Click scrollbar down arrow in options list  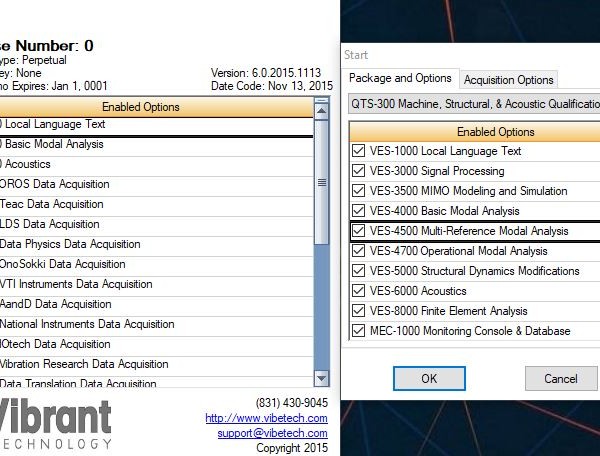(322, 378)
